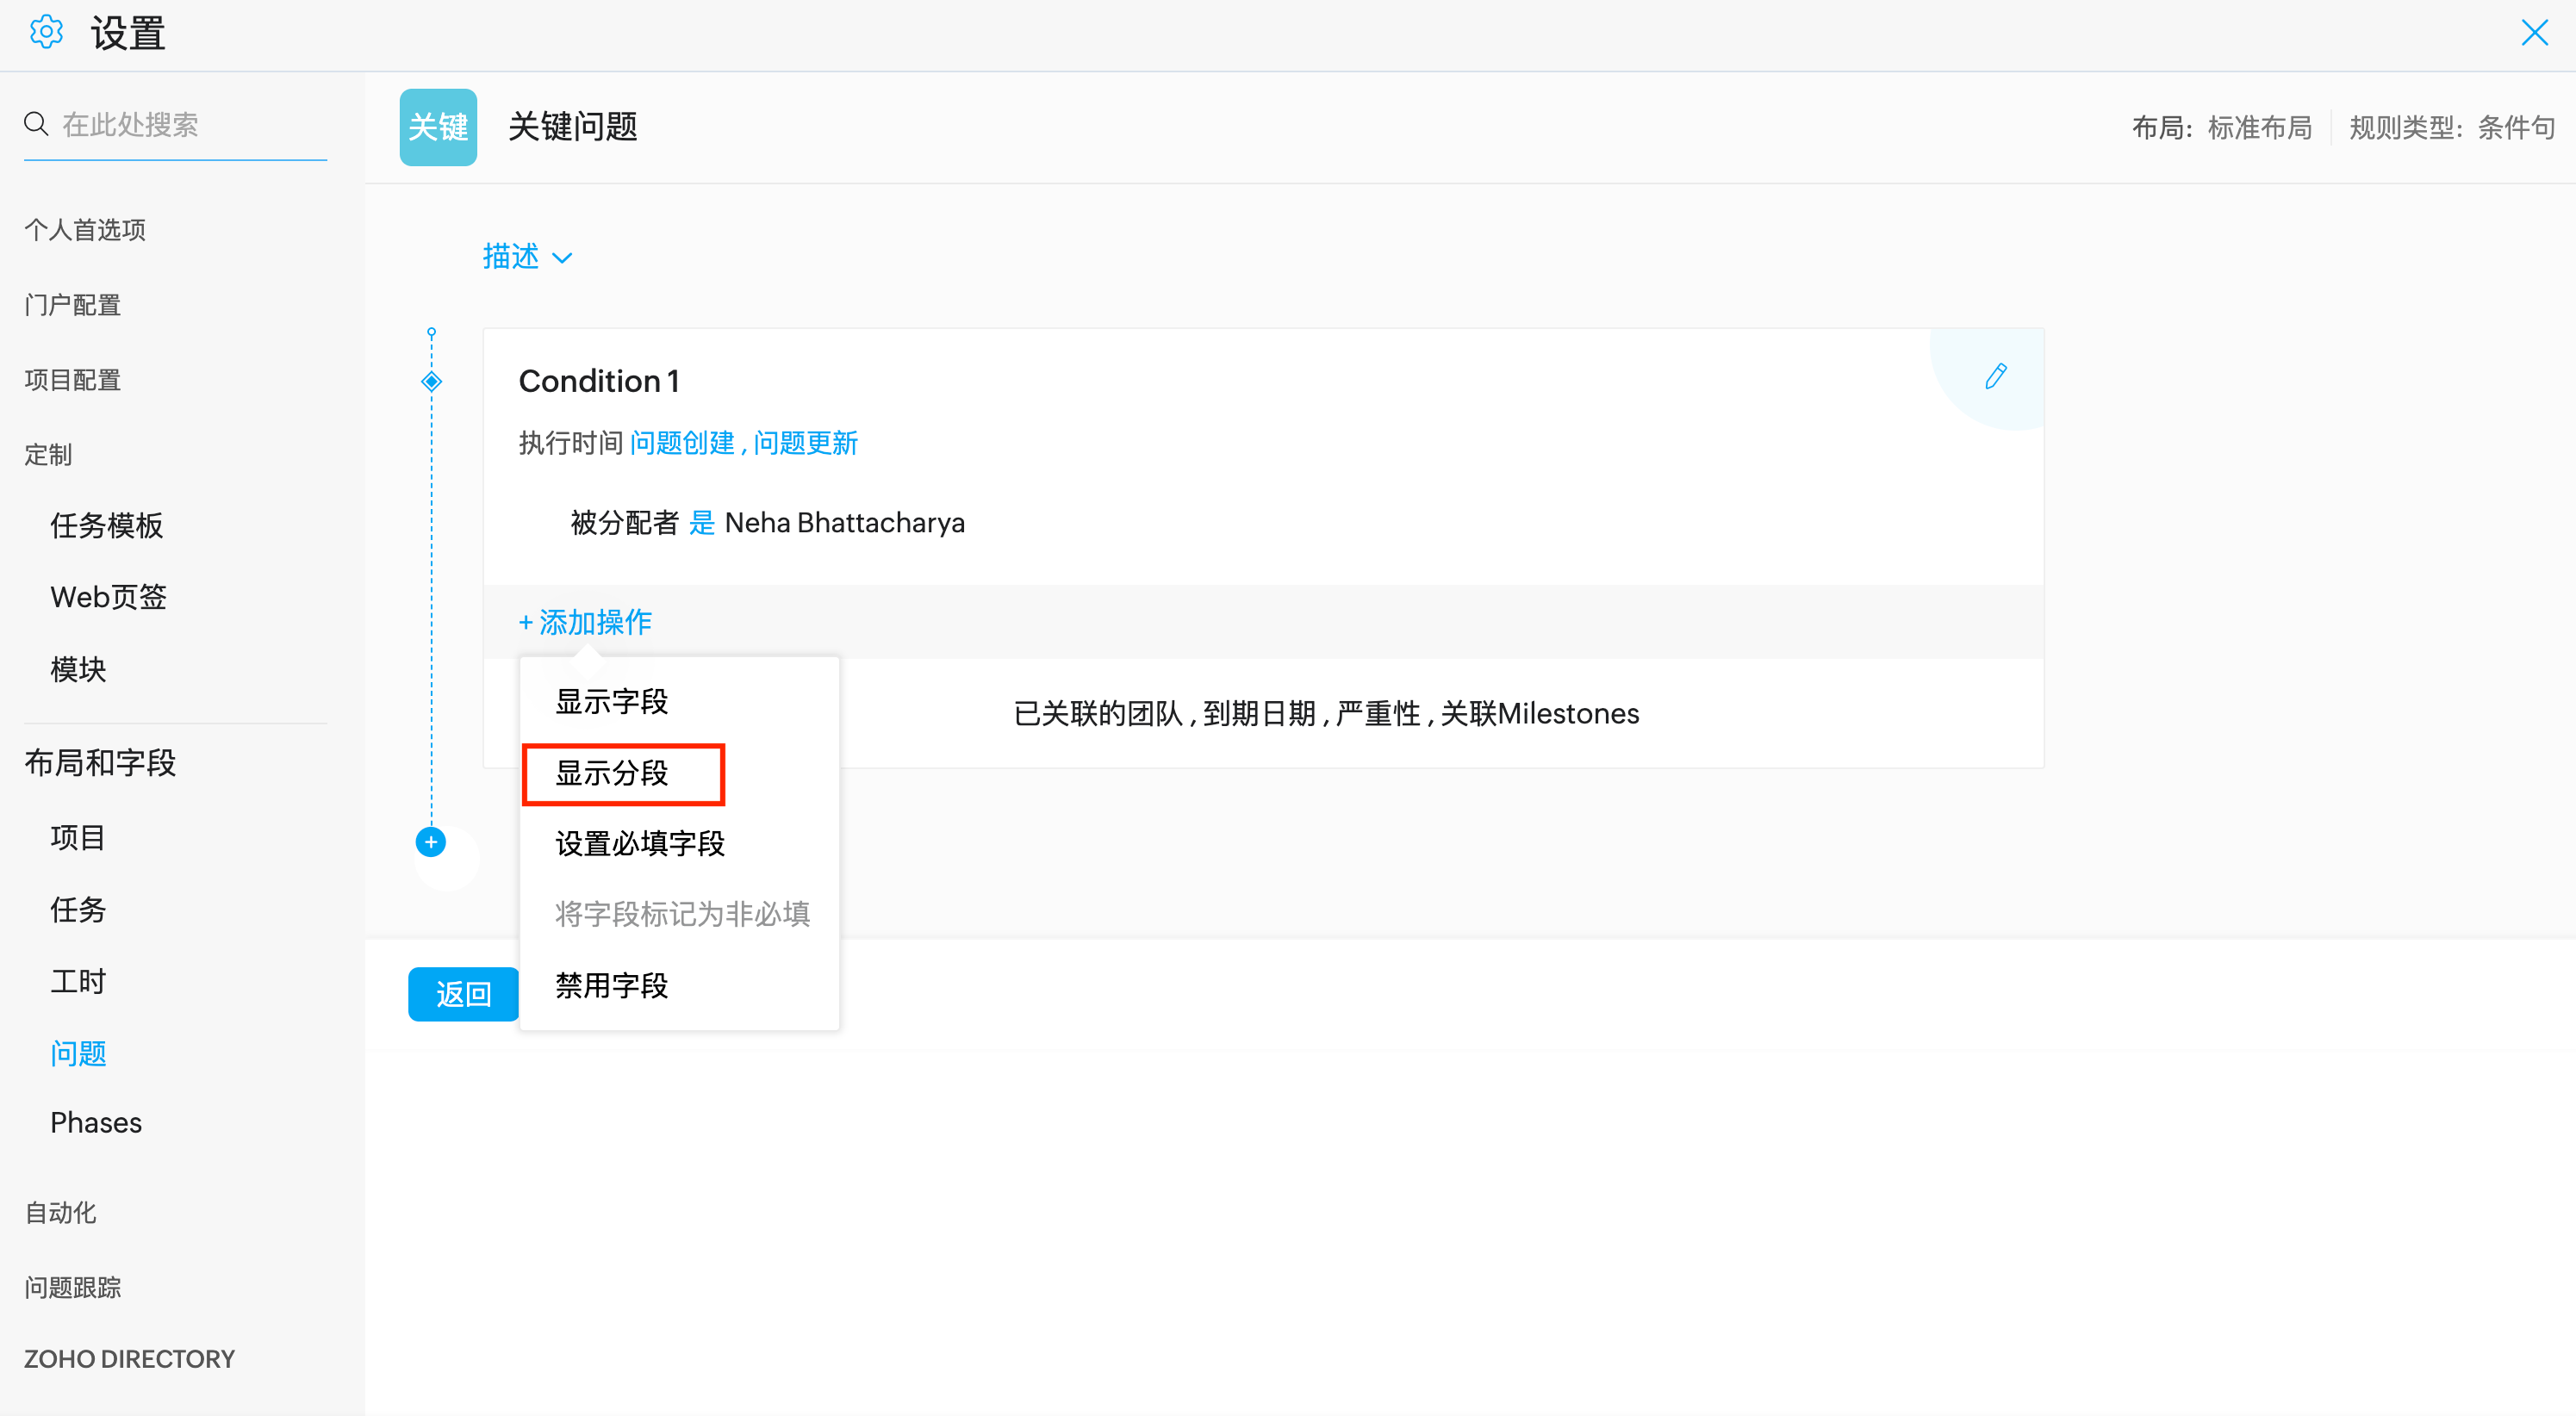Open 任务模板 in the sidebar
The height and width of the screenshot is (1416, 2576).
(106, 525)
